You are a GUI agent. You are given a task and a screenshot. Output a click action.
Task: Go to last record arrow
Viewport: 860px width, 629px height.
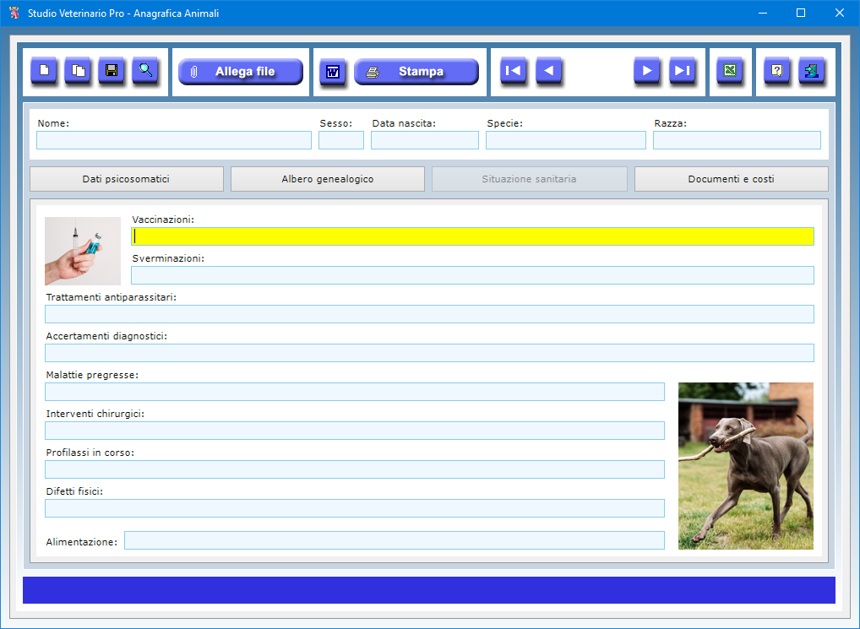coord(682,71)
